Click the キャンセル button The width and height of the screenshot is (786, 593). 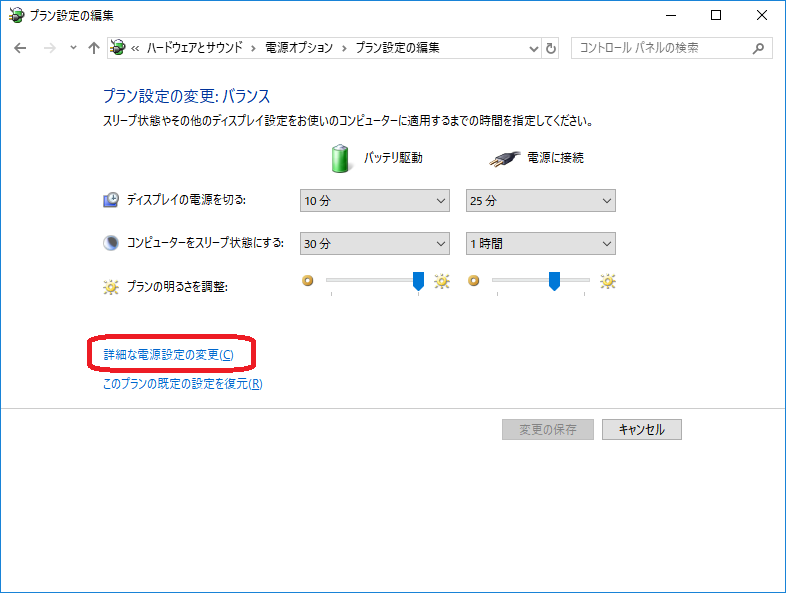(x=642, y=430)
